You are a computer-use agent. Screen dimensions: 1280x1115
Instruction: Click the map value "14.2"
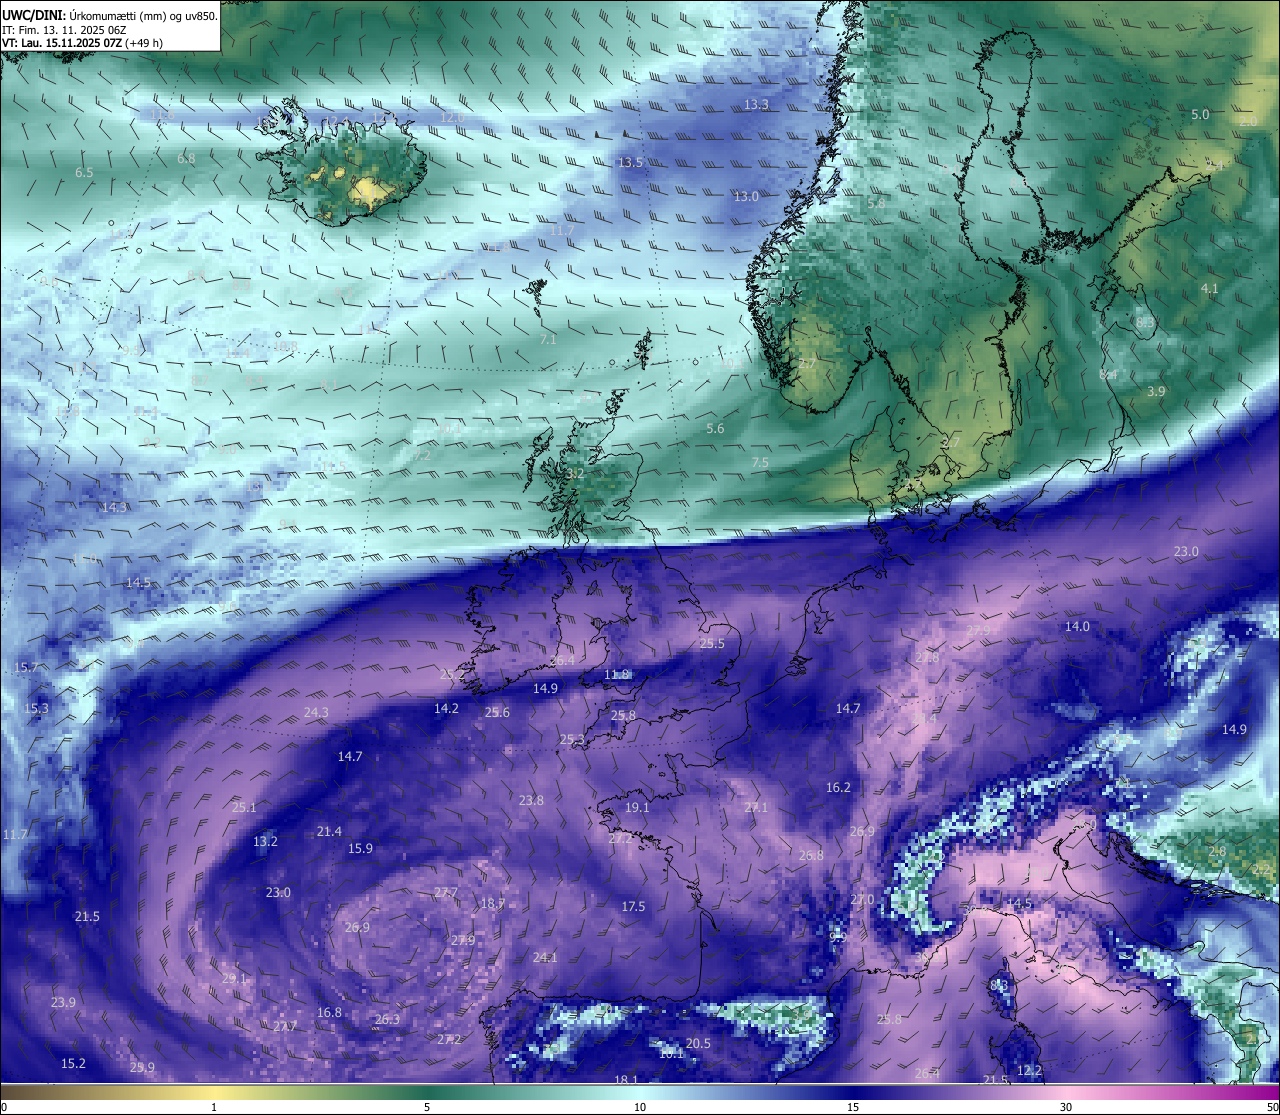[x=446, y=709]
